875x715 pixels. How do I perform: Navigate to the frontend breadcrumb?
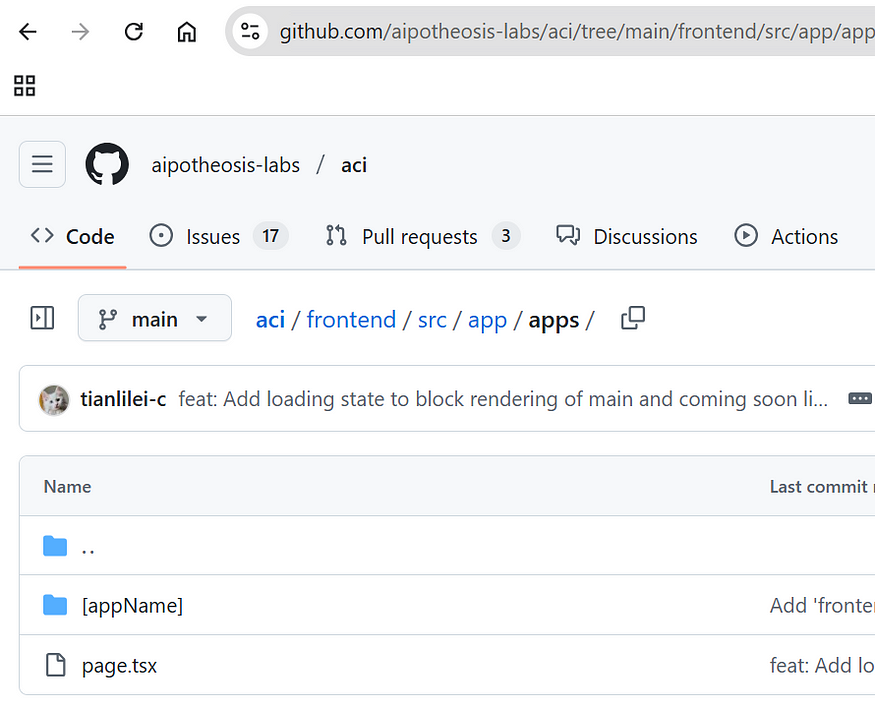click(351, 320)
